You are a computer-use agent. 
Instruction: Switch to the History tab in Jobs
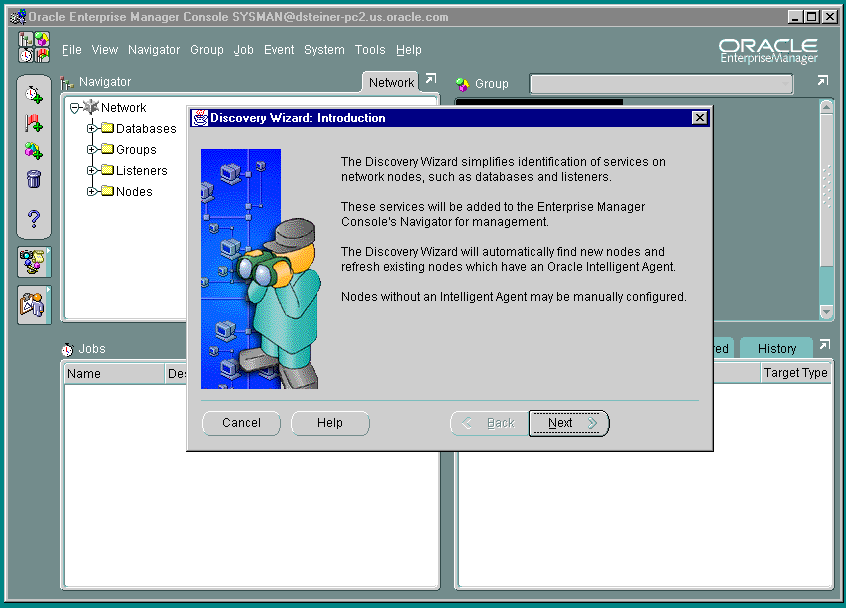pyautogui.click(x=776, y=349)
